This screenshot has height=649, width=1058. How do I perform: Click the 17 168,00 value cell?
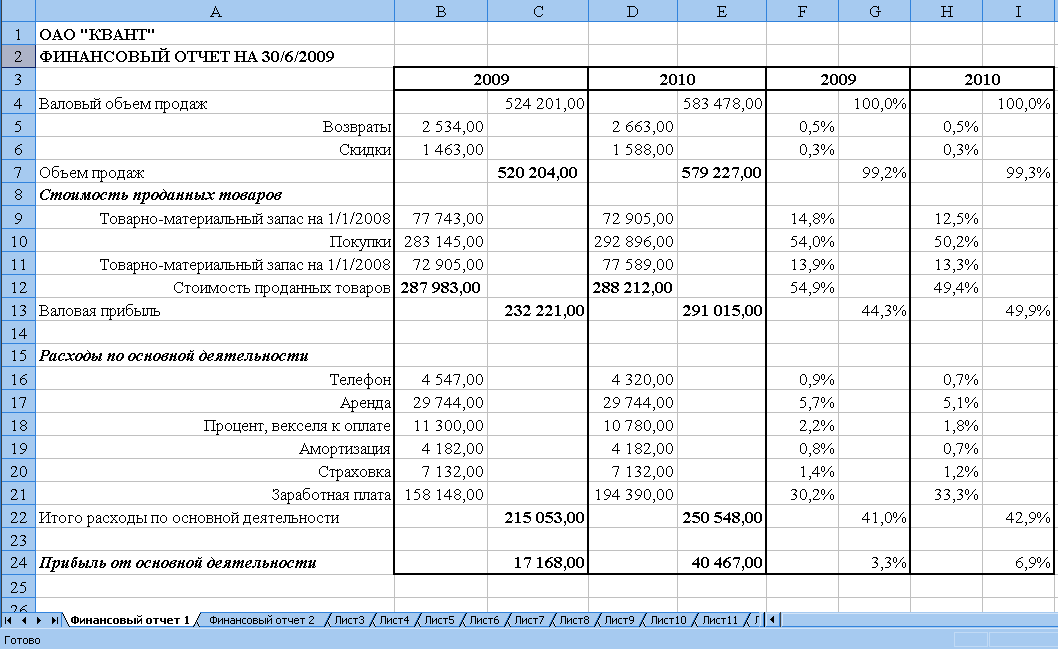[538, 563]
